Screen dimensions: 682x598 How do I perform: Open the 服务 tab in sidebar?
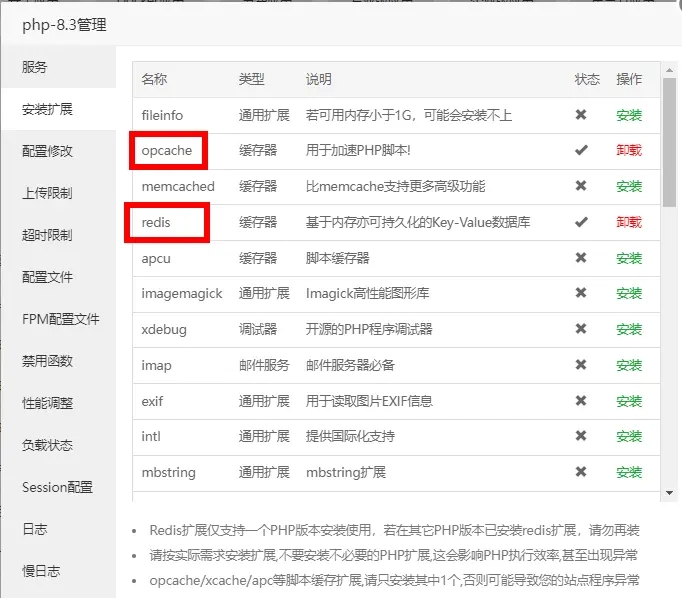pos(59,67)
